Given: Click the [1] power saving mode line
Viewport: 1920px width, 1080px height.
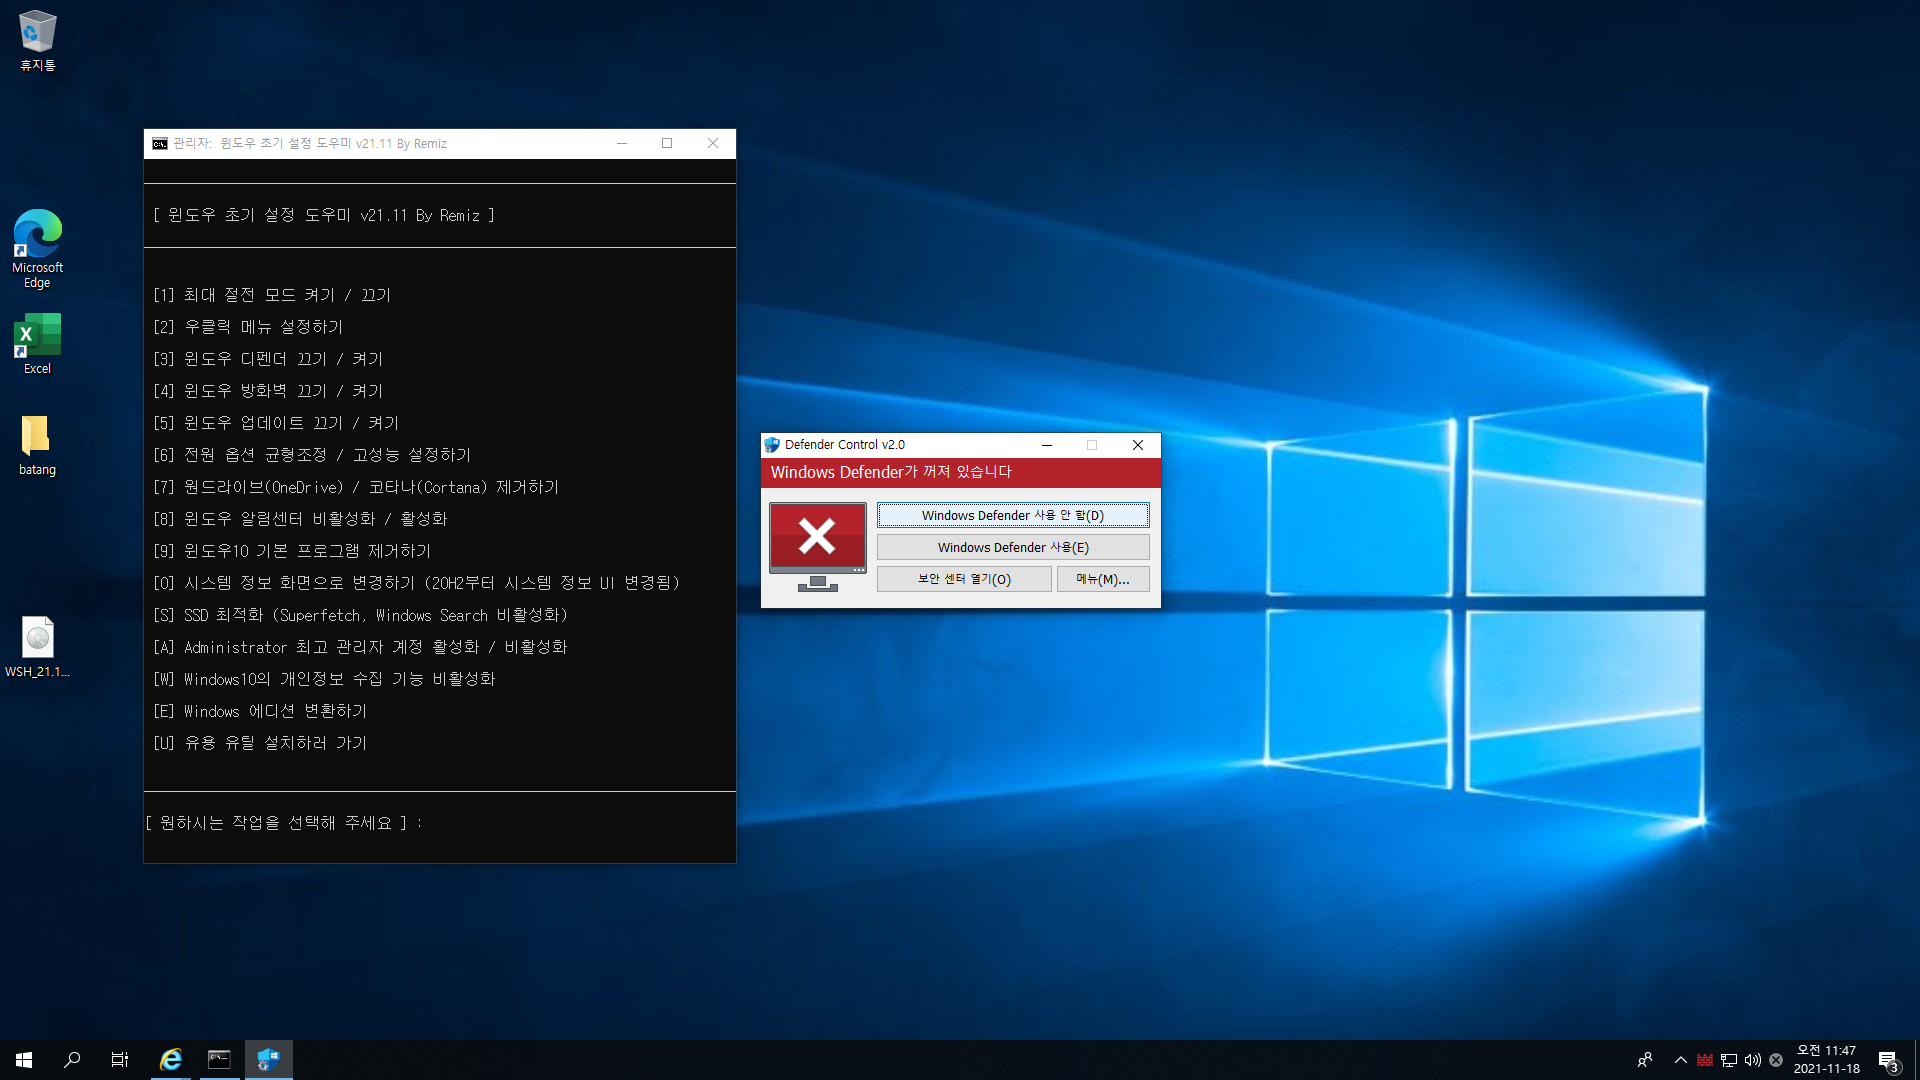Looking at the screenshot, I should pyautogui.click(x=272, y=295).
